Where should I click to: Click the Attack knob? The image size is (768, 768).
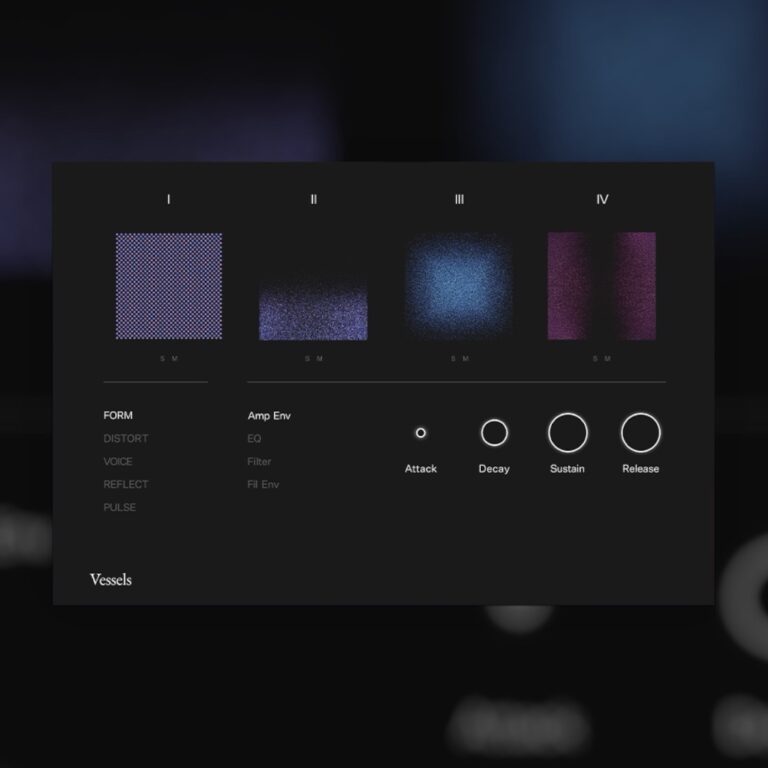click(x=420, y=433)
